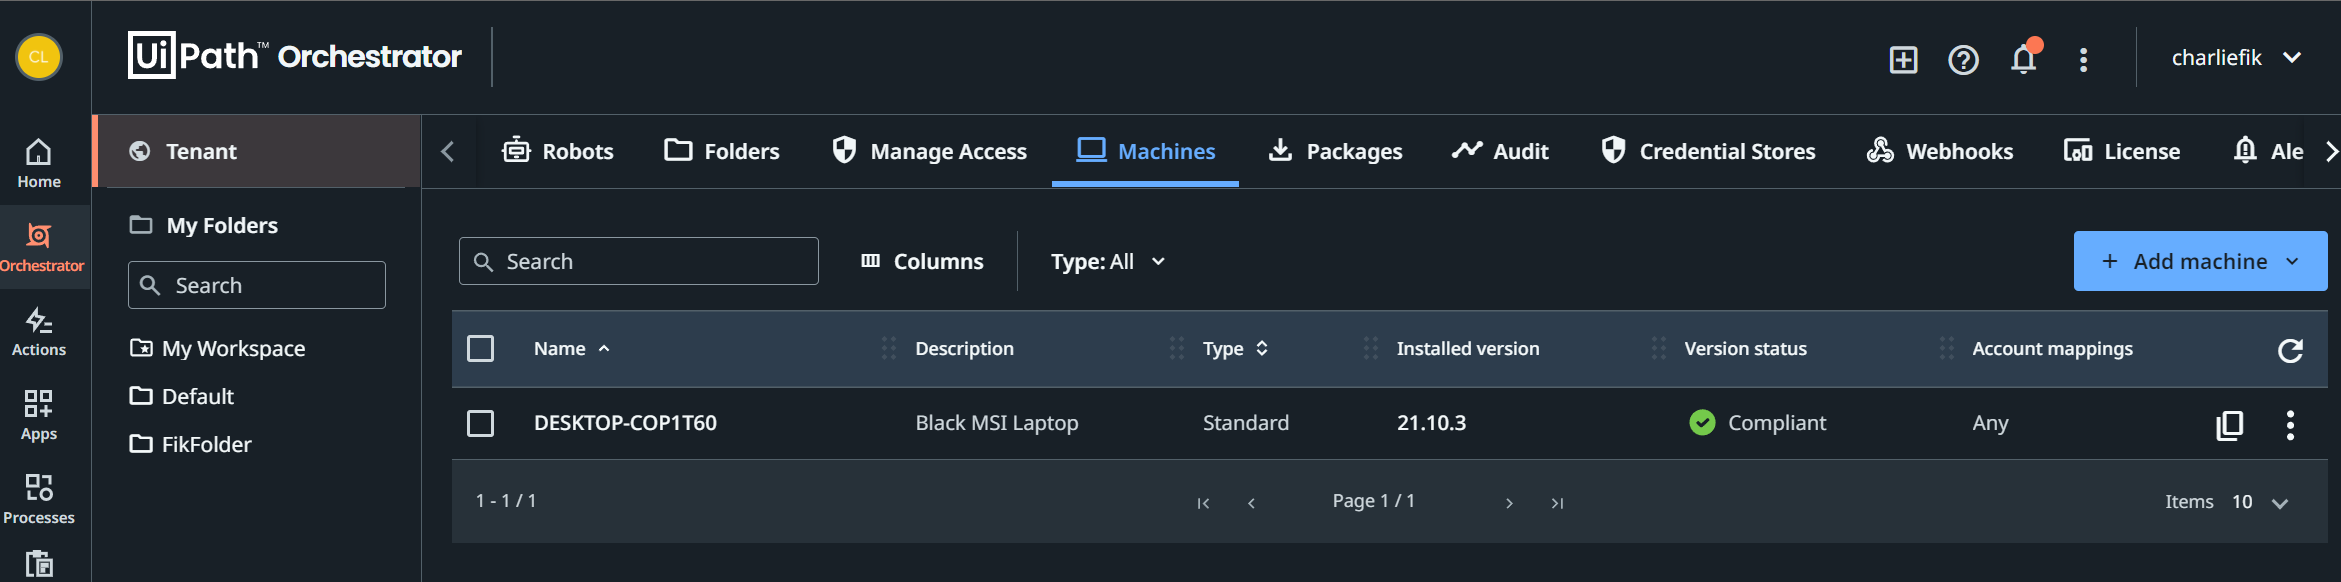Image resolution: width=2341 pixels, height=582 pixels.
Task: Open the charliefik user menu
Action: coord(2235,58)
